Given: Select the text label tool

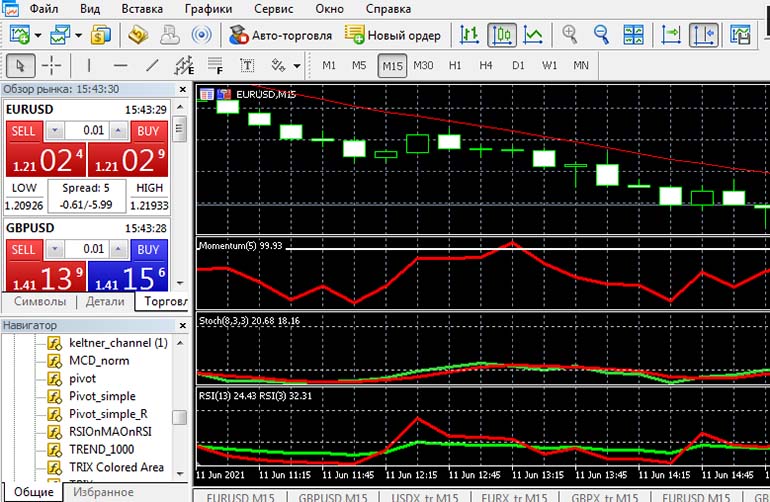Looking at the screenshot, I should [x=247, y=65].
